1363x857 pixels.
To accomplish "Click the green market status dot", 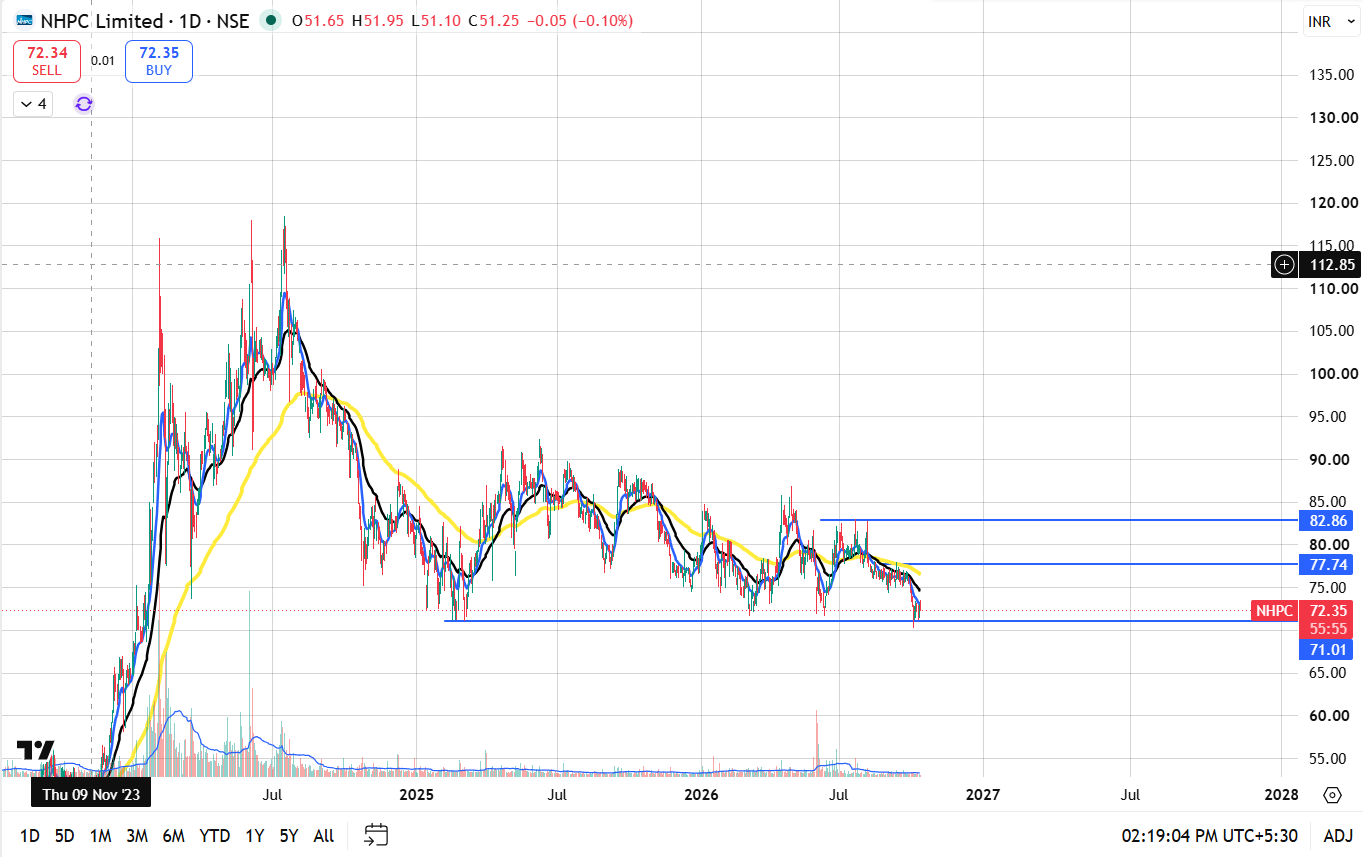I will [269, 20].
